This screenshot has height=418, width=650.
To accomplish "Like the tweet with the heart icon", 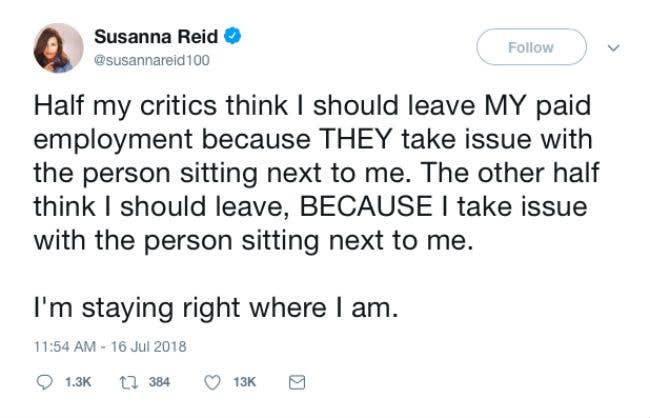I will tap(212, 381).
